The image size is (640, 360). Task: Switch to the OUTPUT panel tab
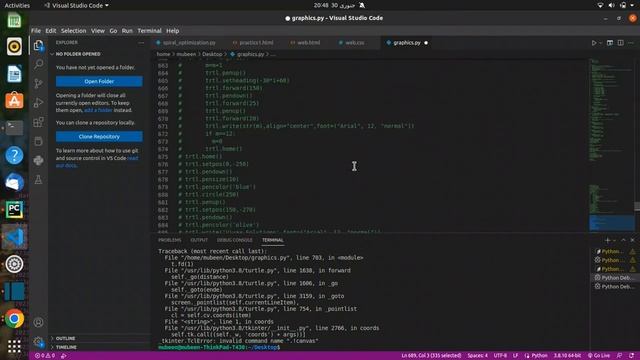click(199, 240)
